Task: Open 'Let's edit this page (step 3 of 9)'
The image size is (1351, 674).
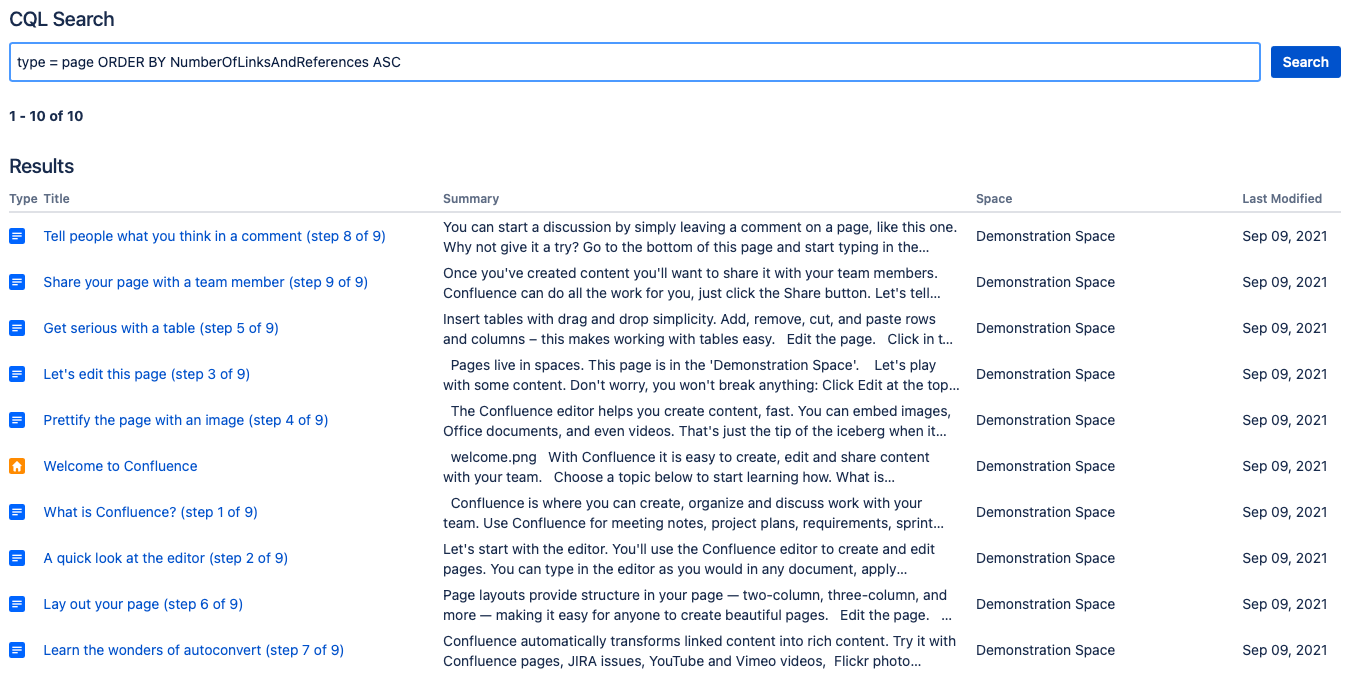Action: (x=147, y=374)
